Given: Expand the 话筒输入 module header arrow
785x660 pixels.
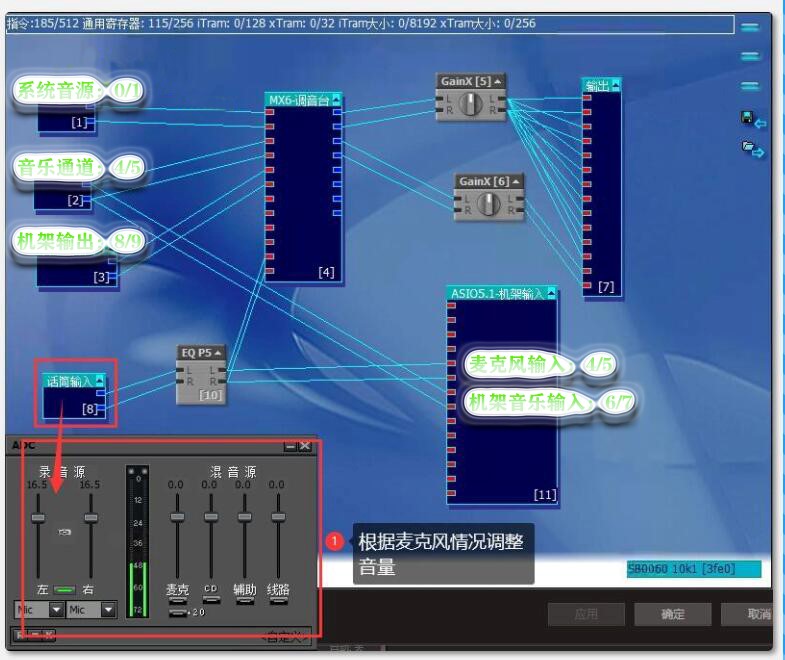Looking at the screenshot, I should (x=100, y=381).
